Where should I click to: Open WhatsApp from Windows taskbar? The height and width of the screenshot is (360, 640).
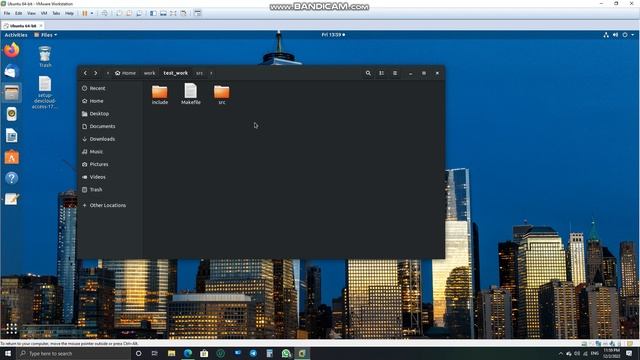pos(286,353)
